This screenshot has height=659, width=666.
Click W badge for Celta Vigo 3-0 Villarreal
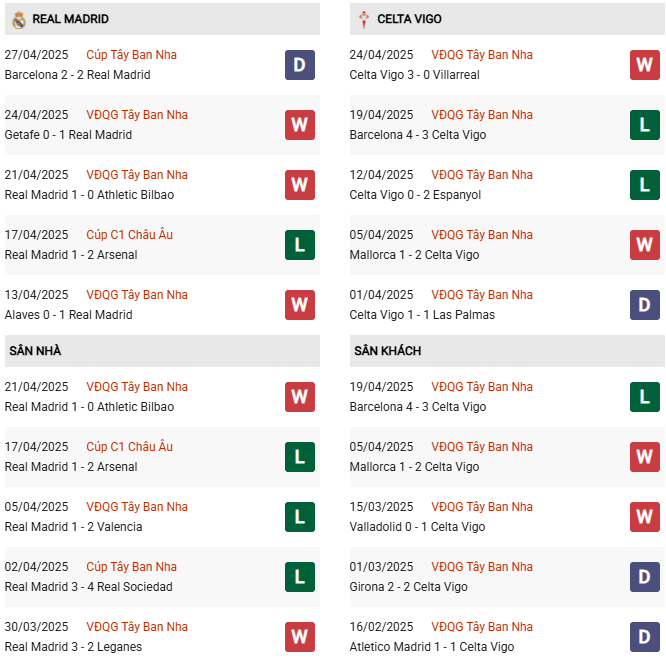click(x=644, y=65)
